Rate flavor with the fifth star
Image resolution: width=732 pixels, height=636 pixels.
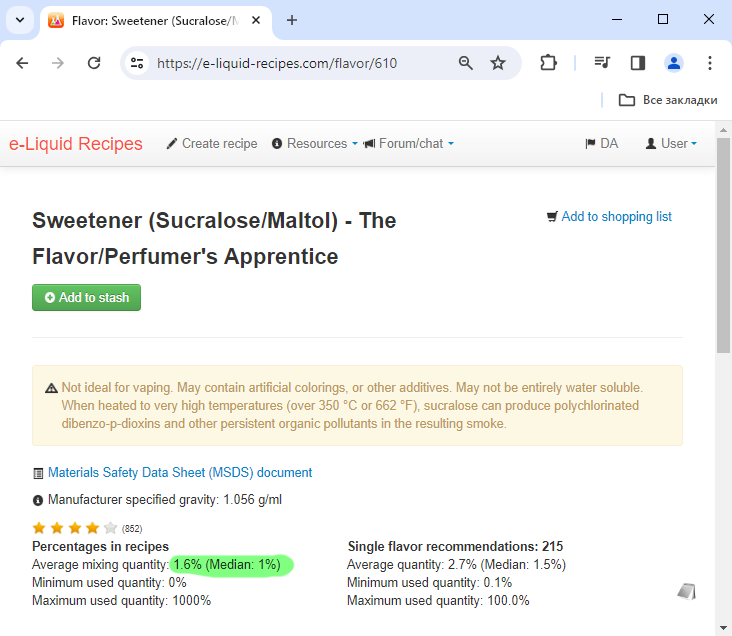pyautogui.click(x=110, y=528)
